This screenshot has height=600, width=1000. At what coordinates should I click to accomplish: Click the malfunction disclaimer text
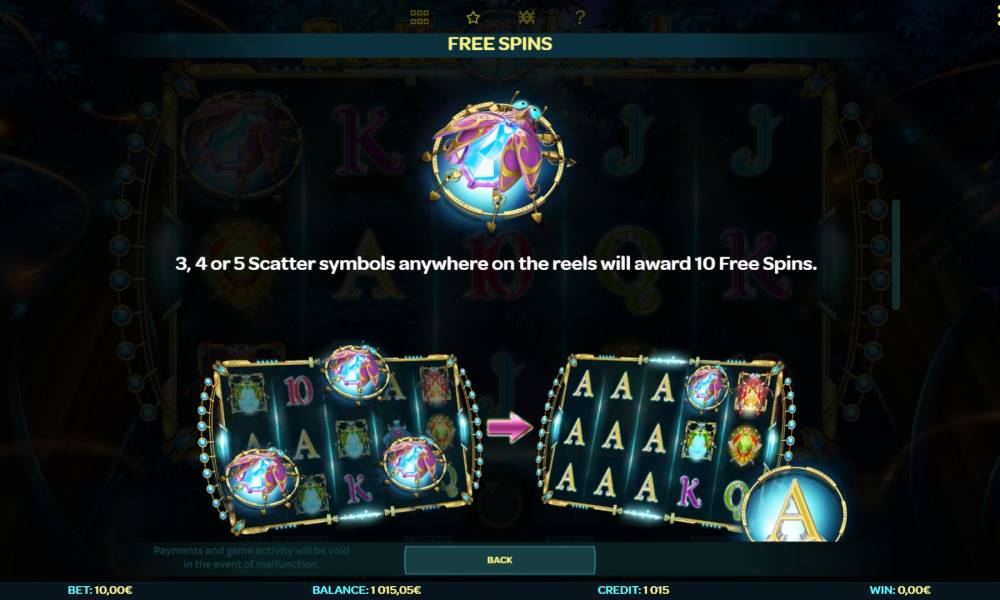tap(251, 557)
